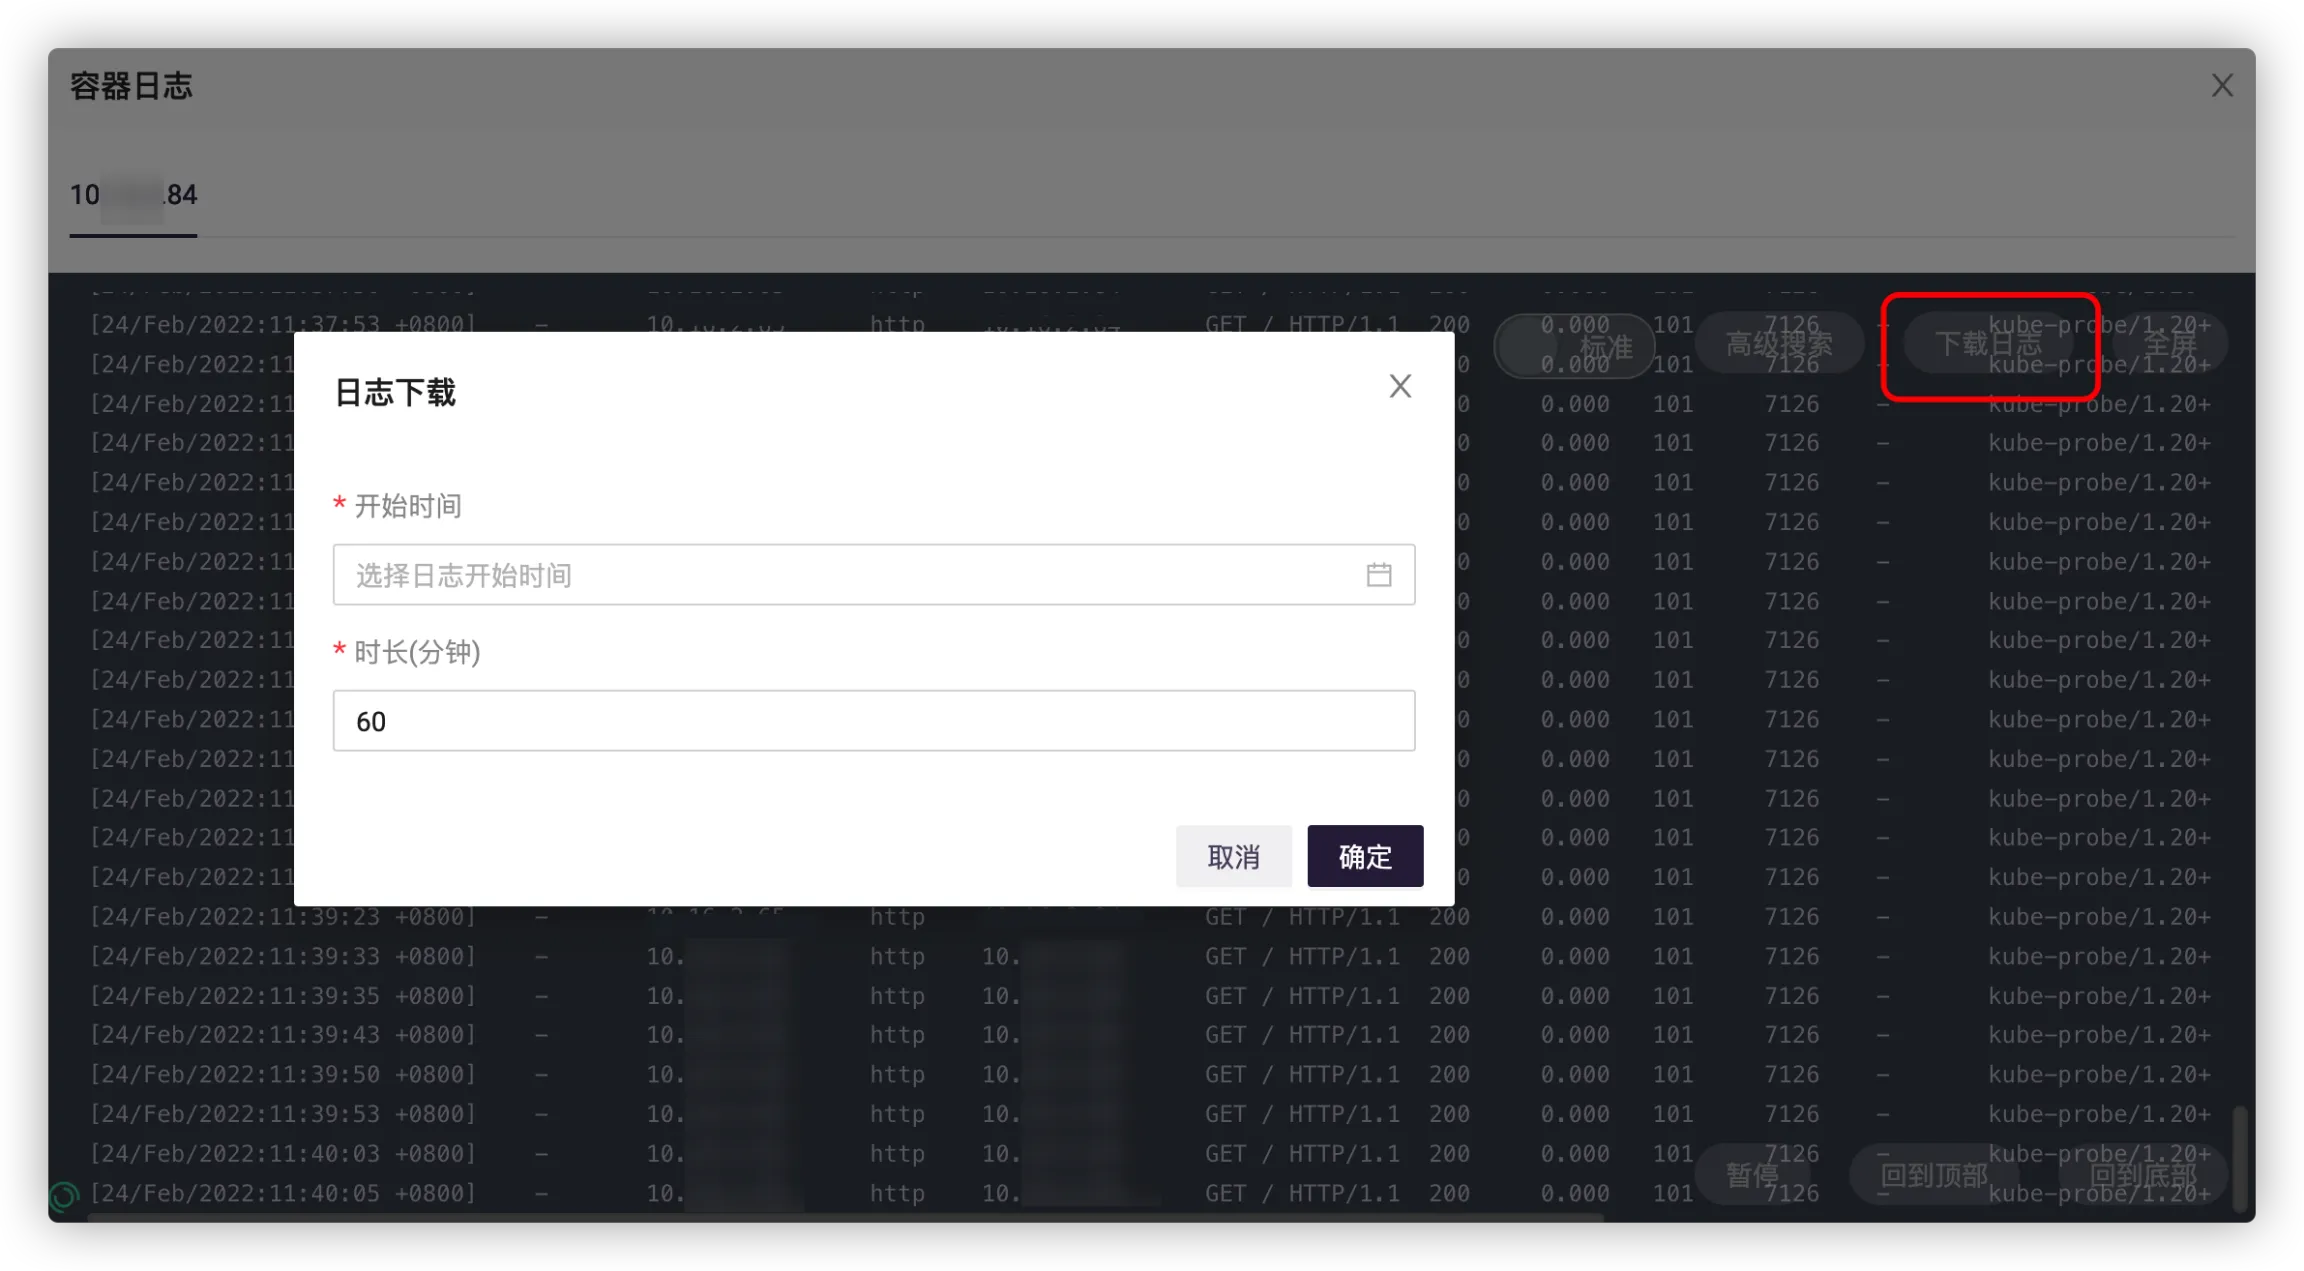The height and width of the screenshot is (1271, 2304).
Task: Open 高级搜索 advanced search
Action: (x=1779, y=345)
